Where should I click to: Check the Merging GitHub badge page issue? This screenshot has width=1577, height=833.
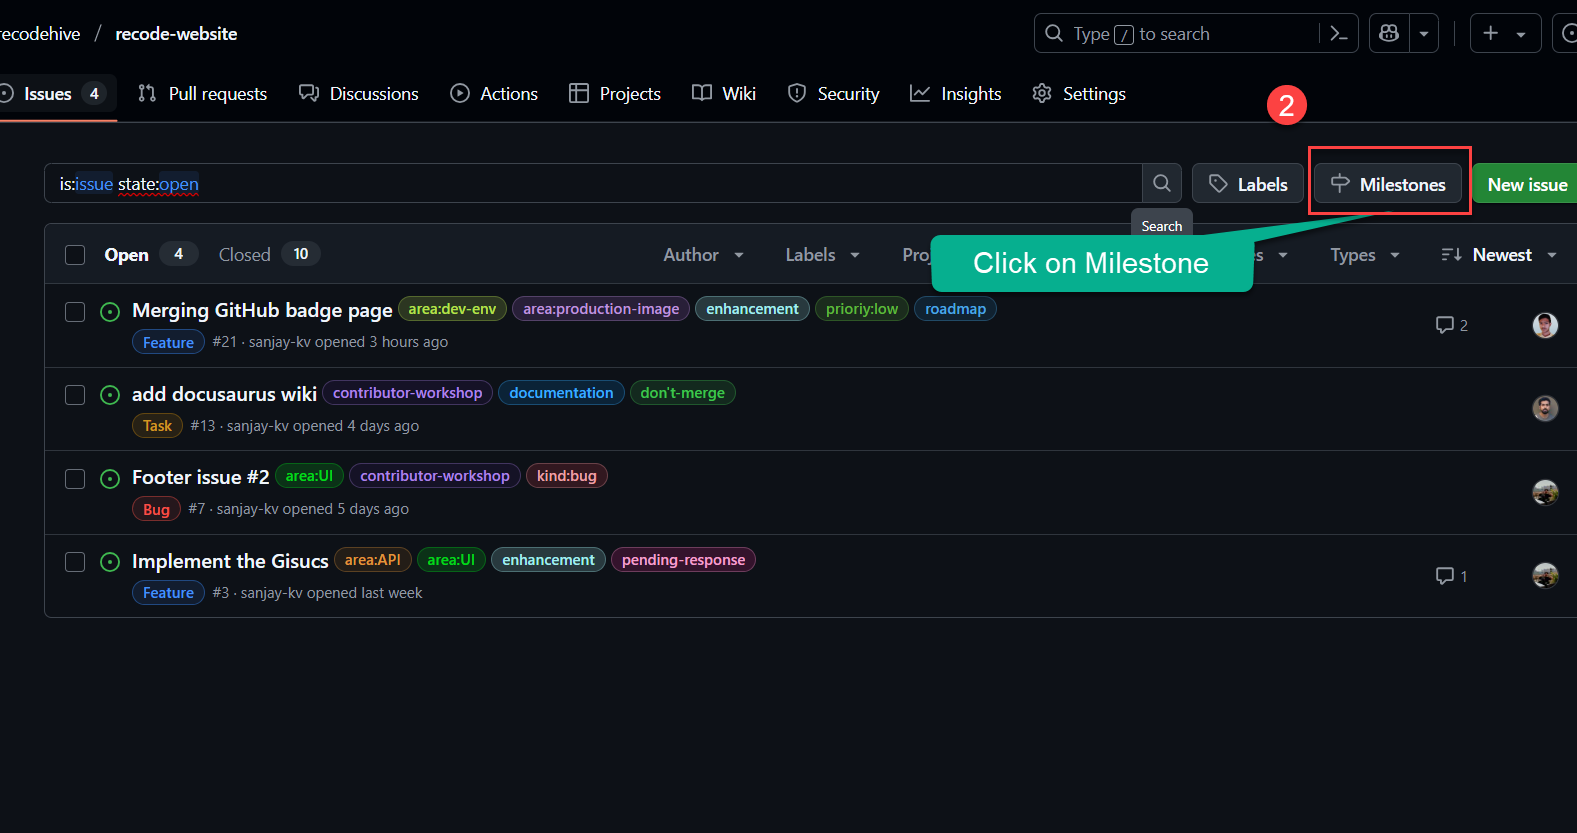(x=75, y=312)
